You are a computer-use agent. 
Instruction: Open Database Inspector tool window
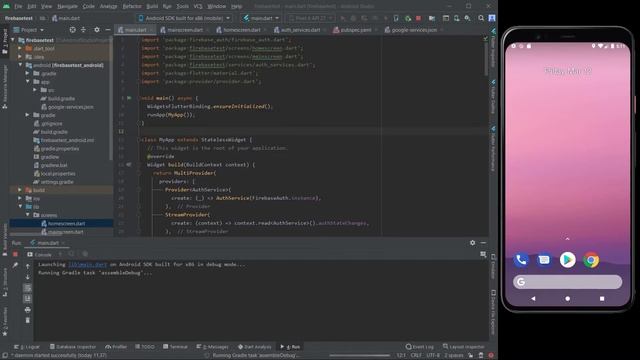click(73, 347)
